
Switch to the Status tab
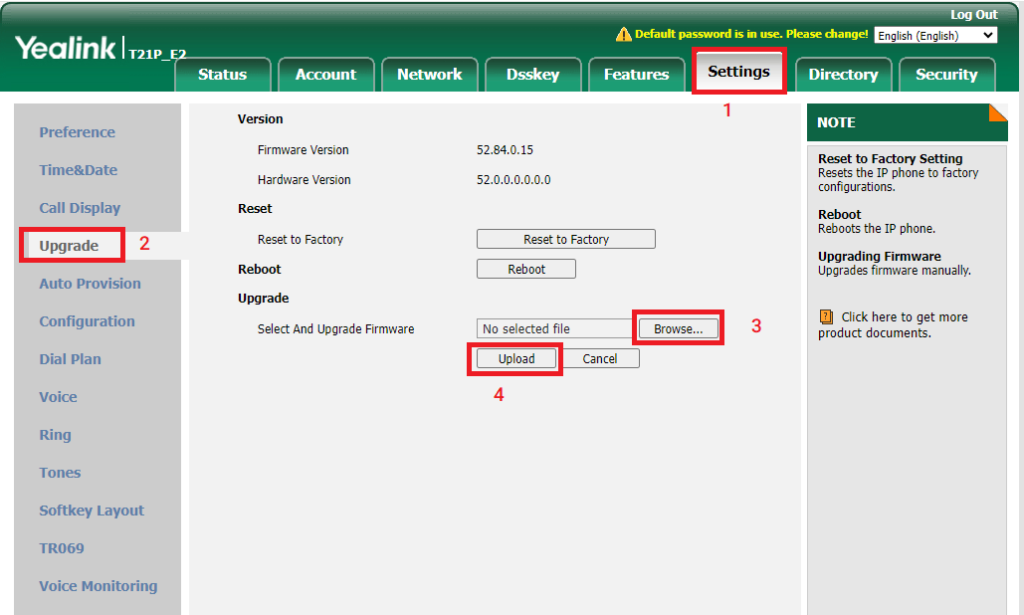tap(221, 75)
